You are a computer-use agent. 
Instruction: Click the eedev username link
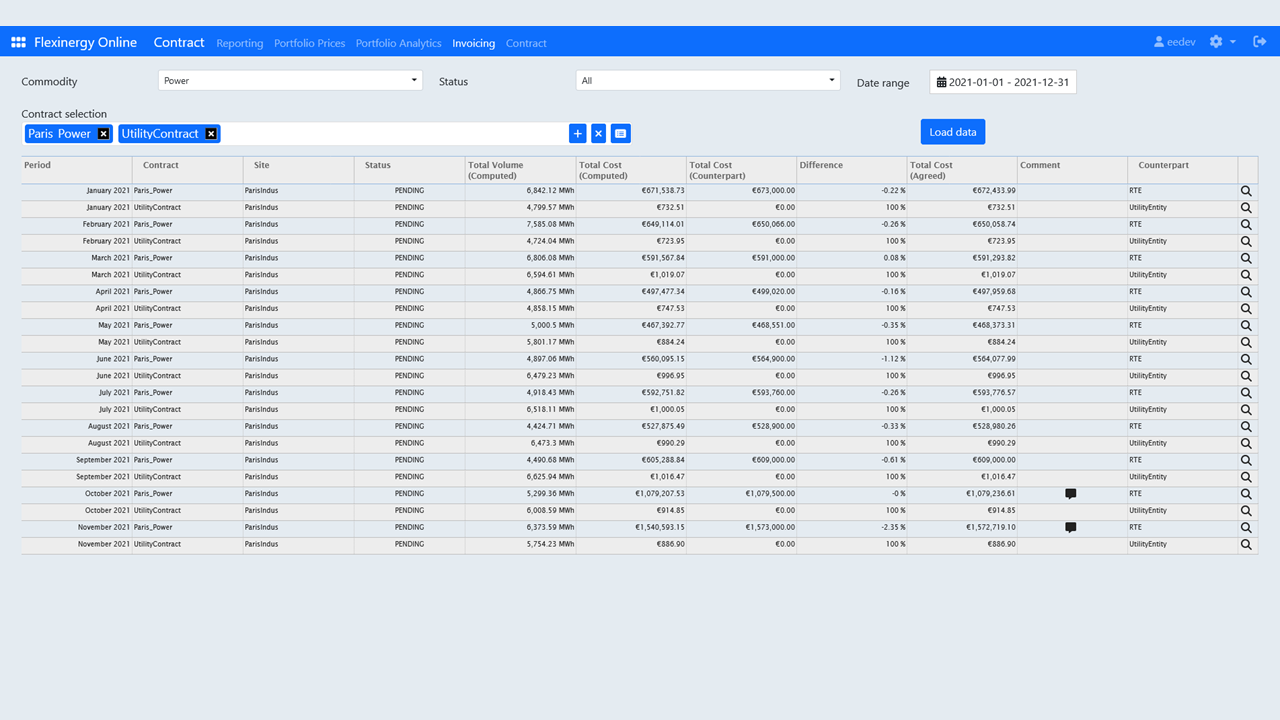pos(1181,43)
